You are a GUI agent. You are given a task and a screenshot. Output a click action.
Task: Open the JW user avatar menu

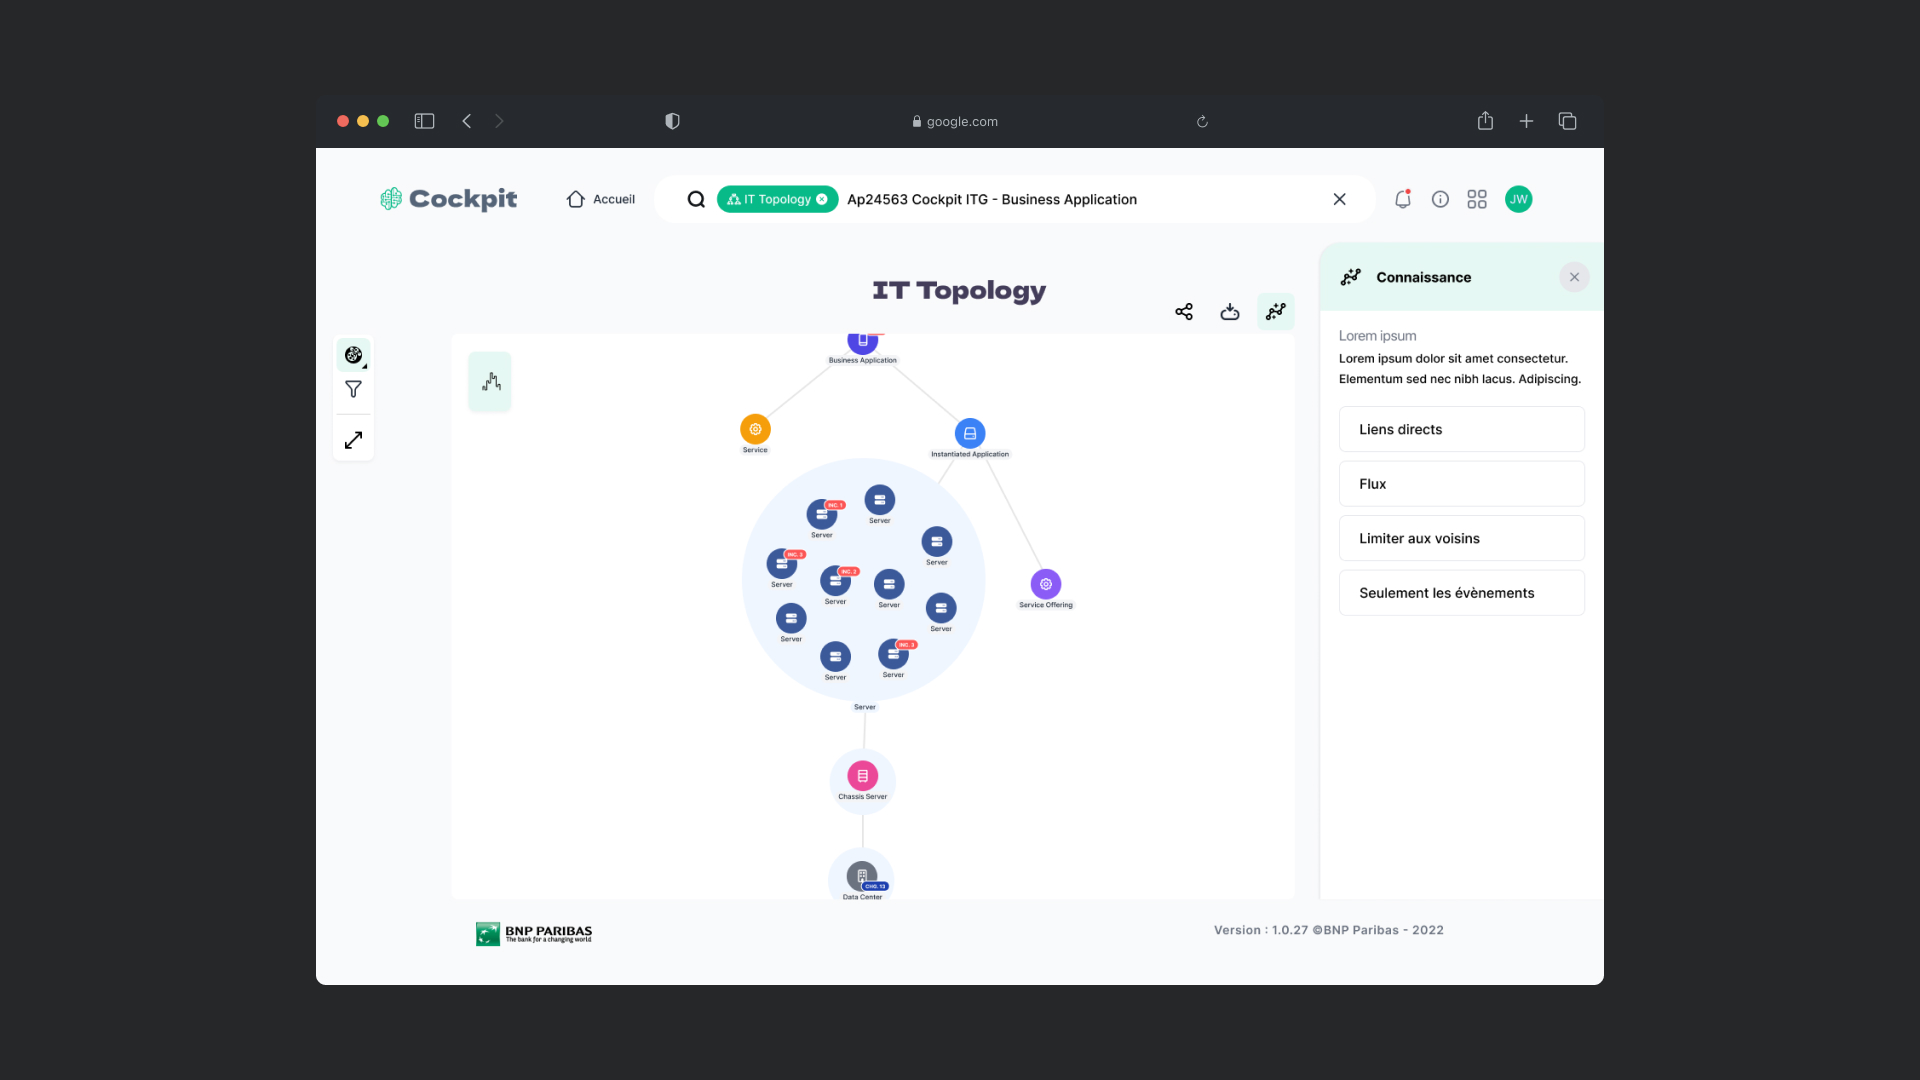pyautogui.click(x=1518, y=199)
